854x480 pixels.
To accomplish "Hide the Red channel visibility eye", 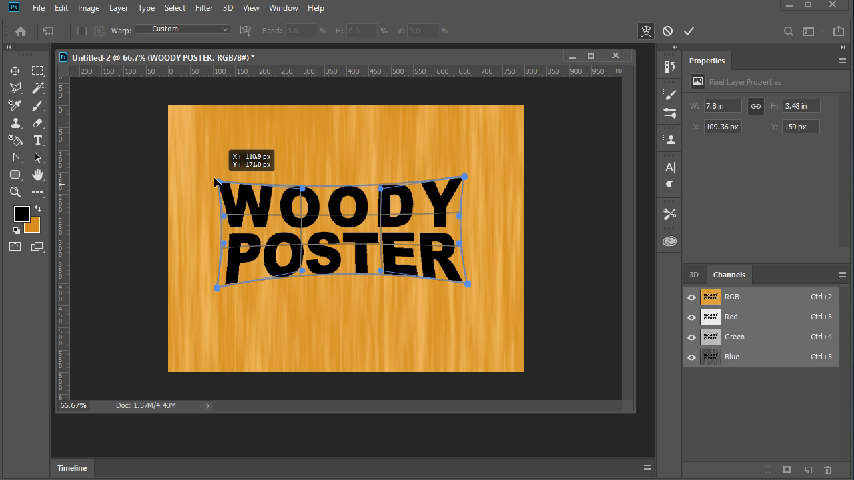I will coord(691,317).
